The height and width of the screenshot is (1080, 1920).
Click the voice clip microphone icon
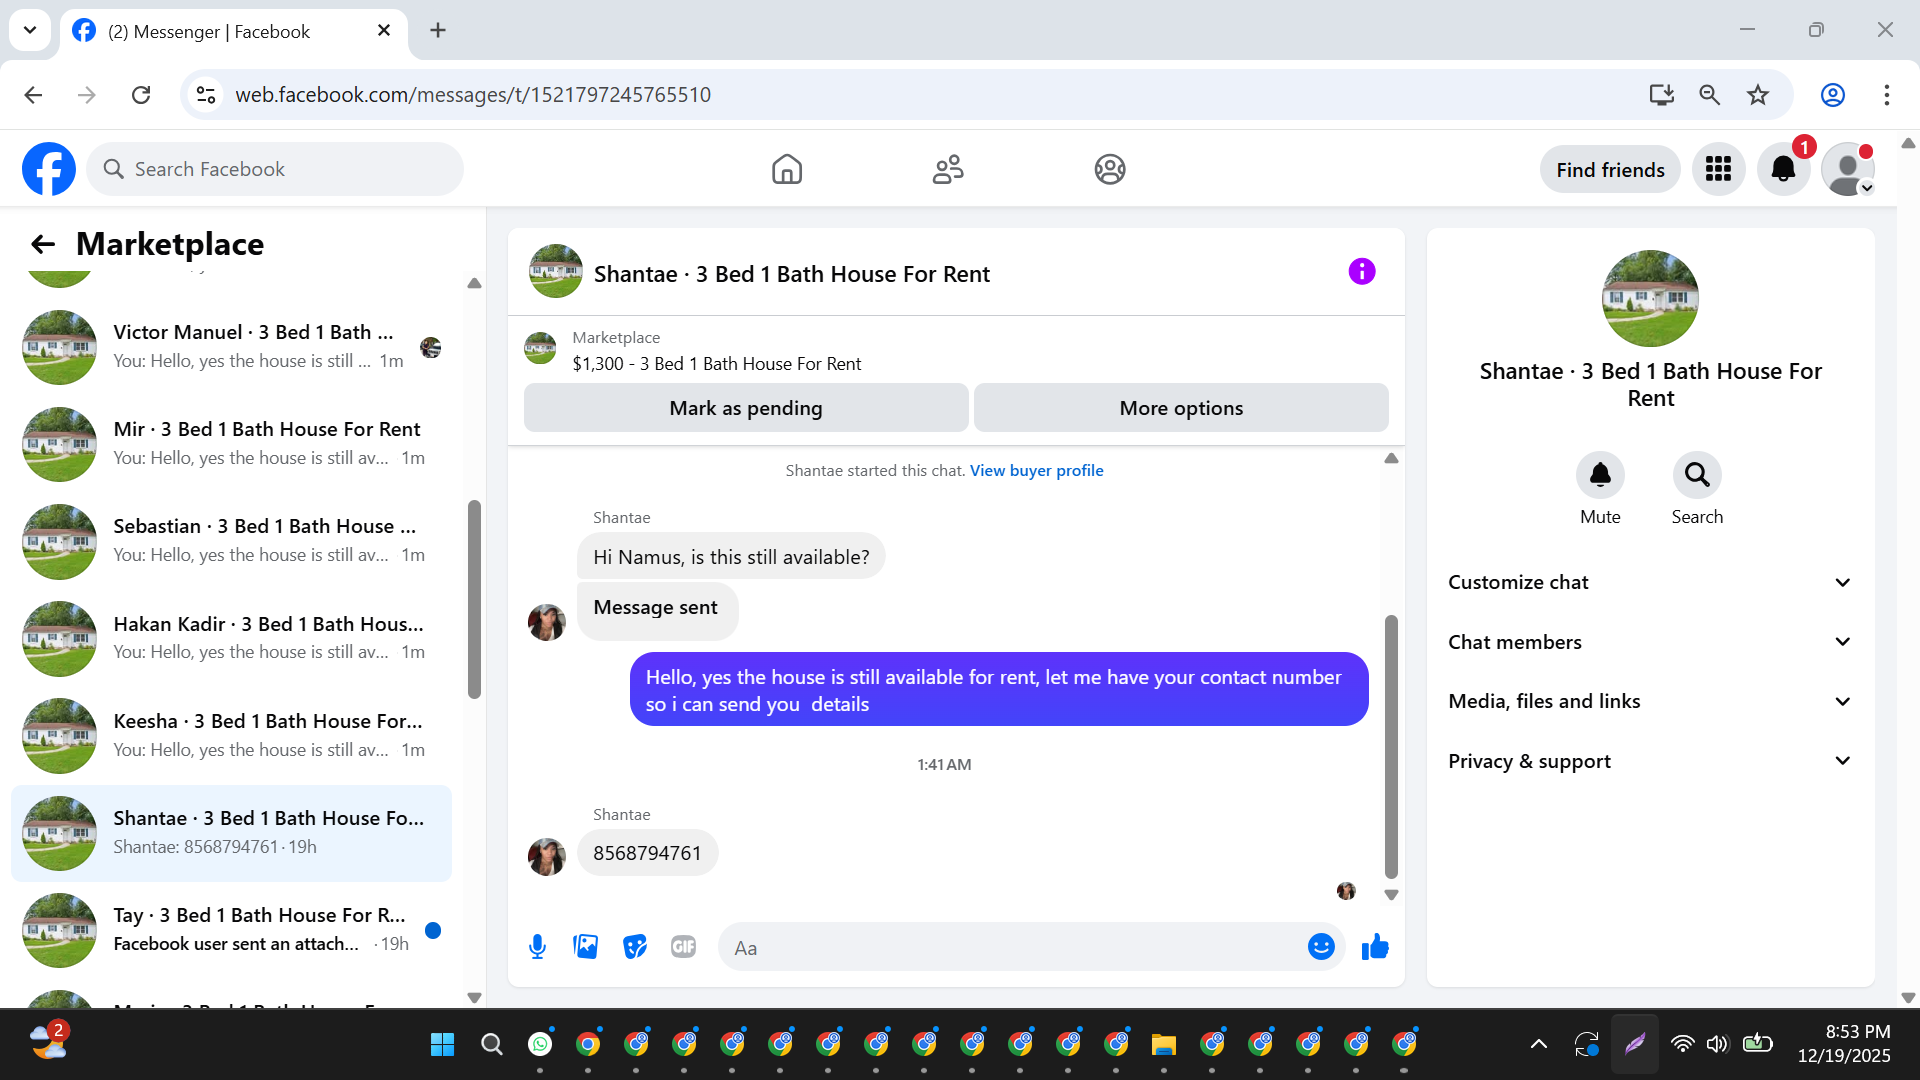click(537, 946)
